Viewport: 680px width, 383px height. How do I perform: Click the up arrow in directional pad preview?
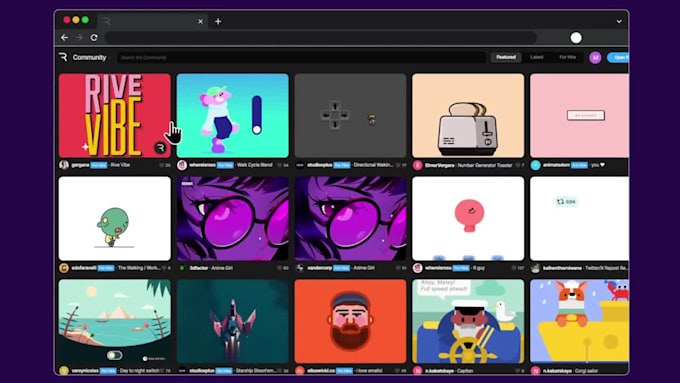tap(335, 106)
